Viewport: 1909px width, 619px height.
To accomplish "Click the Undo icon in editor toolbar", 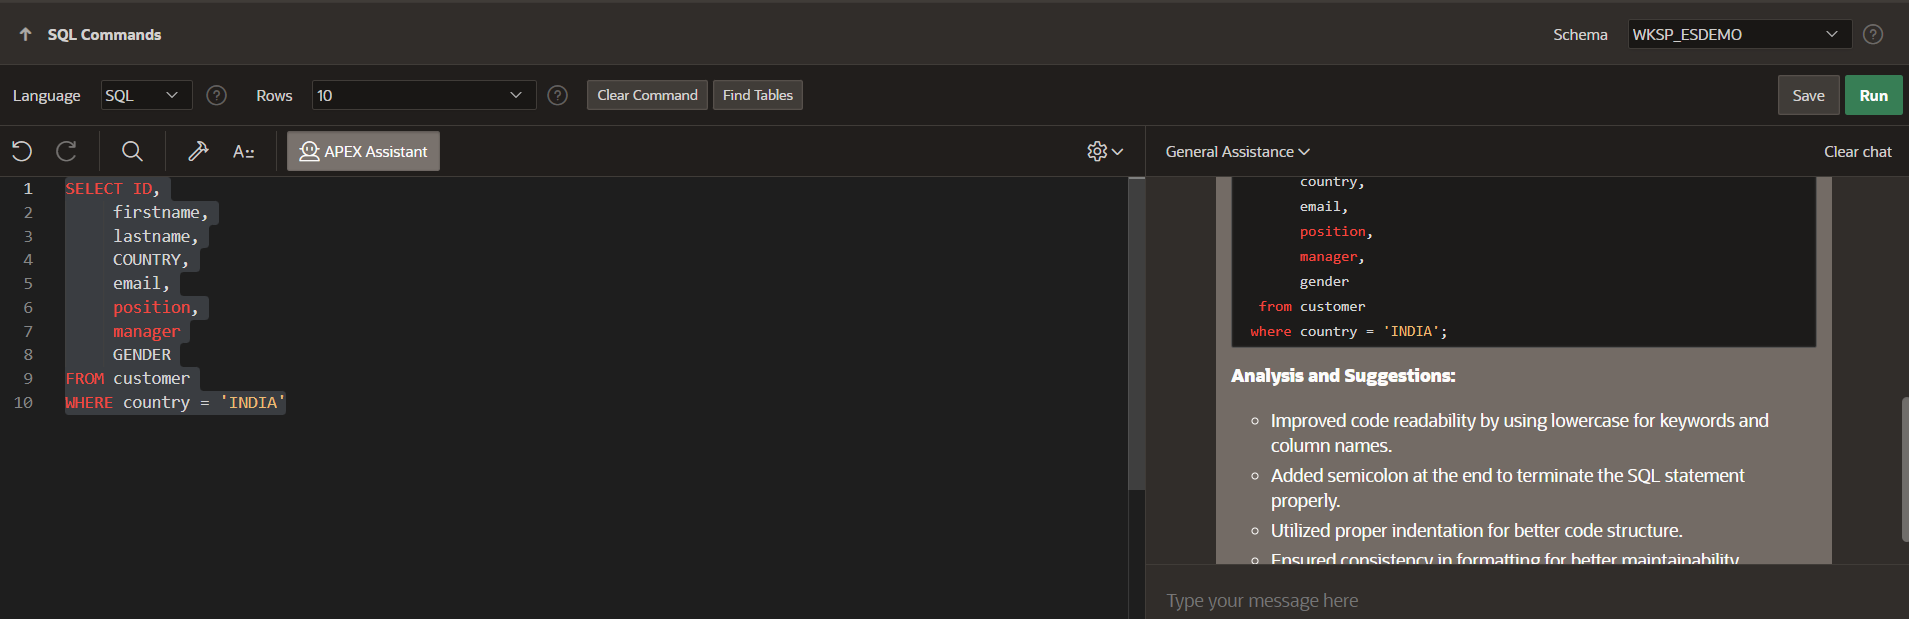I will point(22,151).
